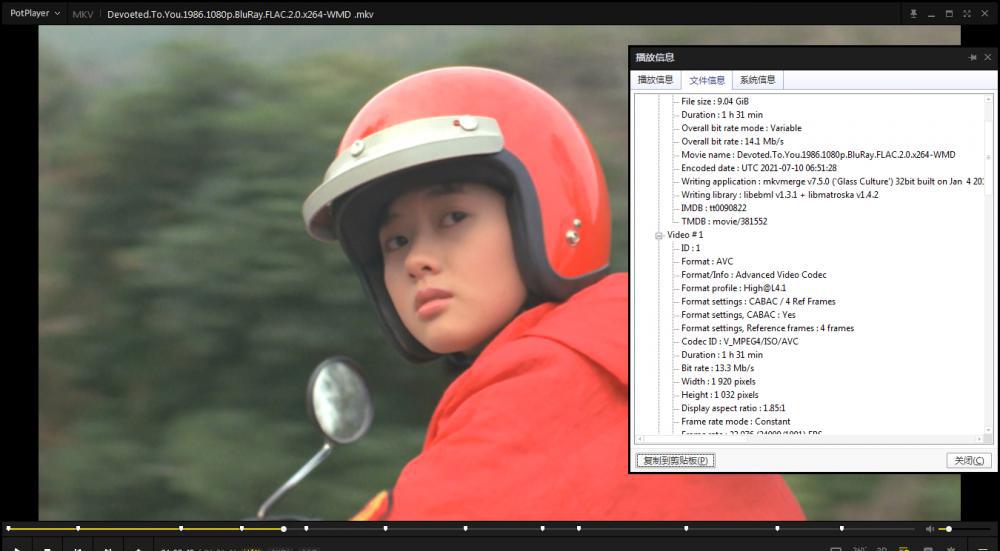The height and width of the screenshot is (551, 1000).
Task: Open the PotPlayer main menu dropdown
Action: tap(35, 13)
